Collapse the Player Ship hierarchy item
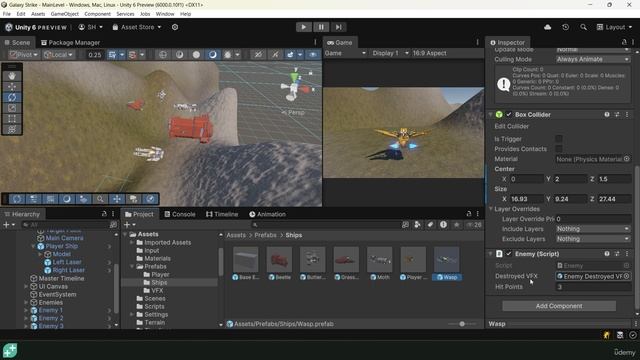The image size is (640, 360). click(x=33, y=246)
